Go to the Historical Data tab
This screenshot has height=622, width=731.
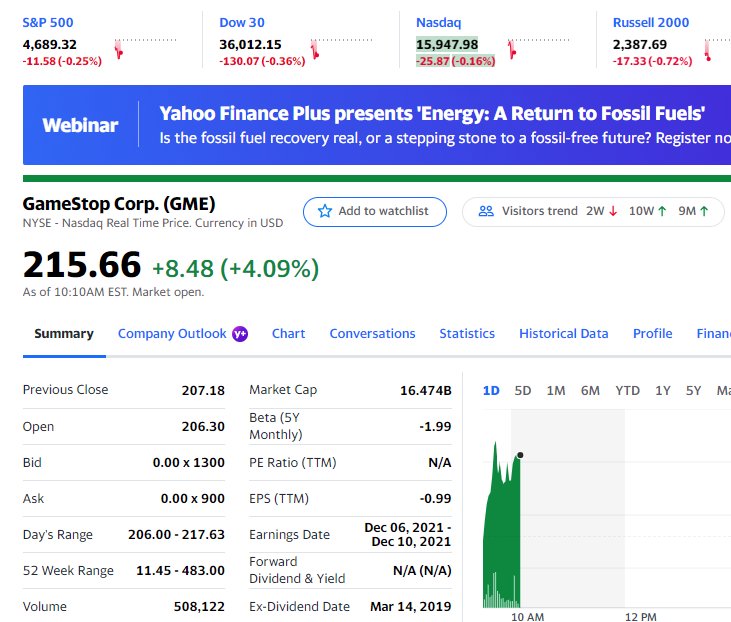[564, 334]
